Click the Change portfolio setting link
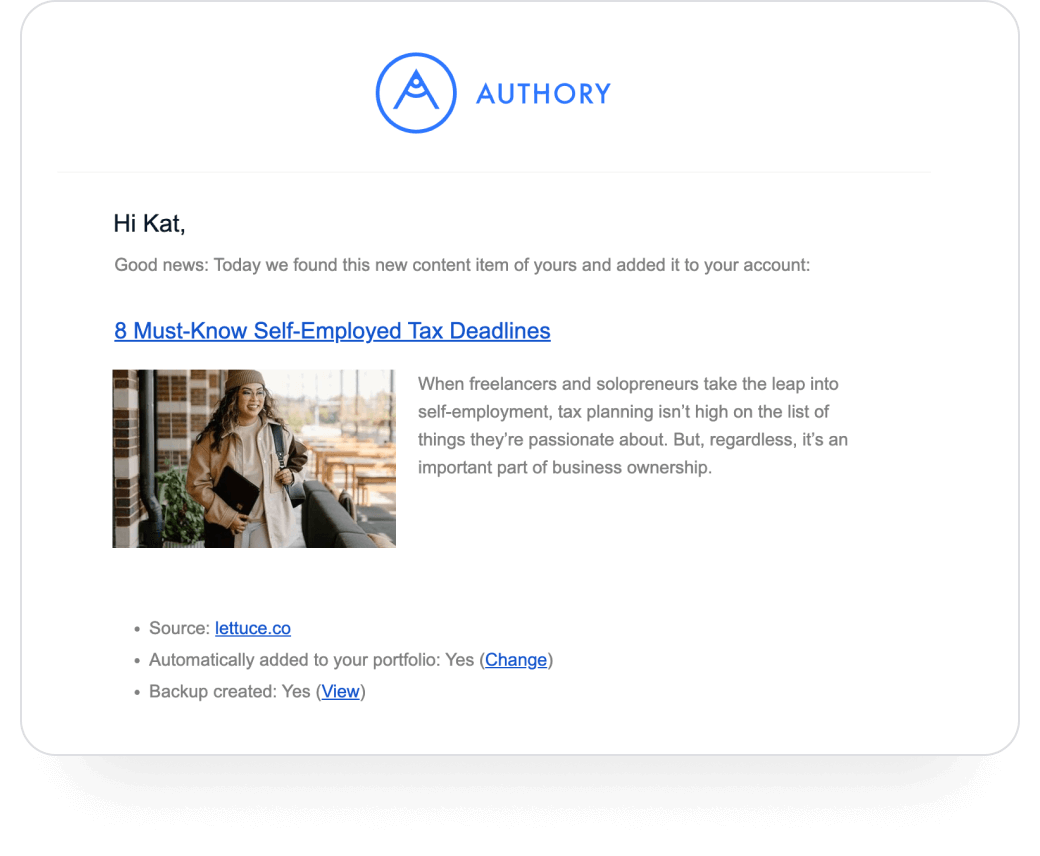This screenshot has height=856, width=1040. (x=516, y=660)
